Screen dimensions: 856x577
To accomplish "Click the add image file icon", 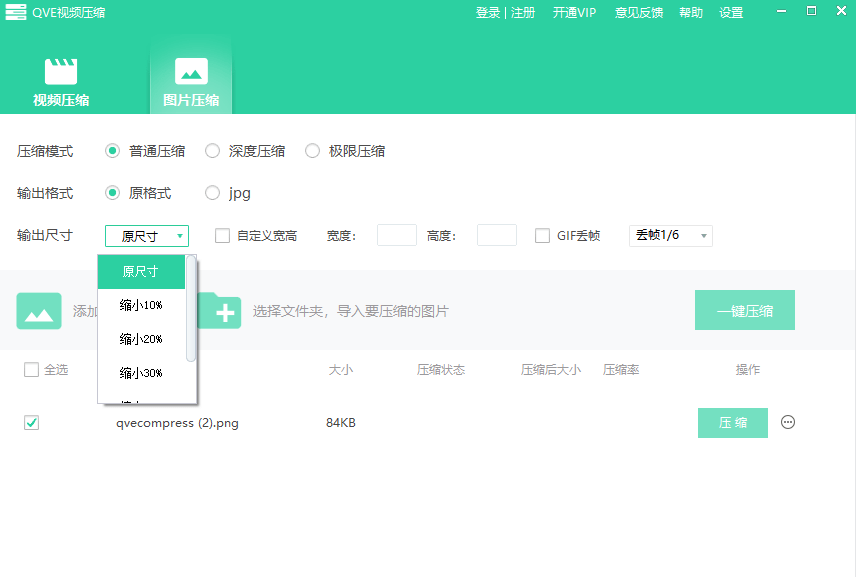I will 39,311.
